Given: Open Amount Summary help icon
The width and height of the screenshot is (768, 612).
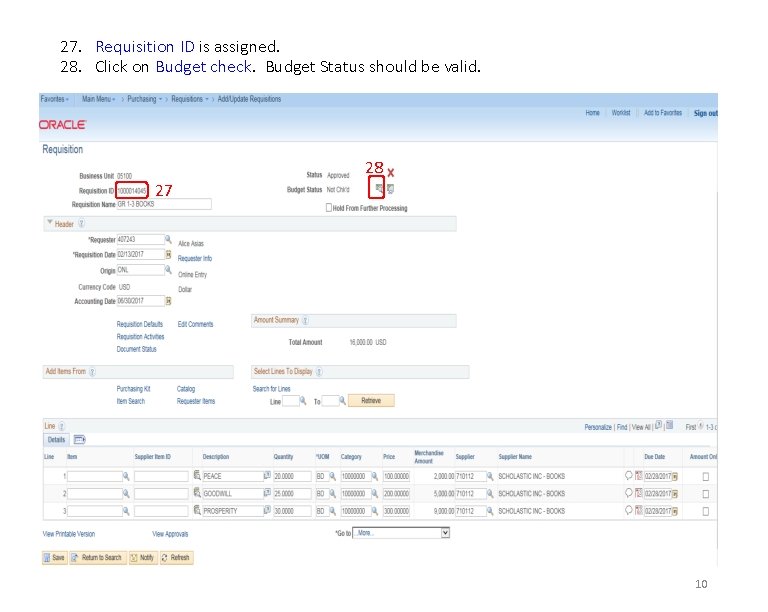Looking at the screenshot, I should (x=305, y=321).
